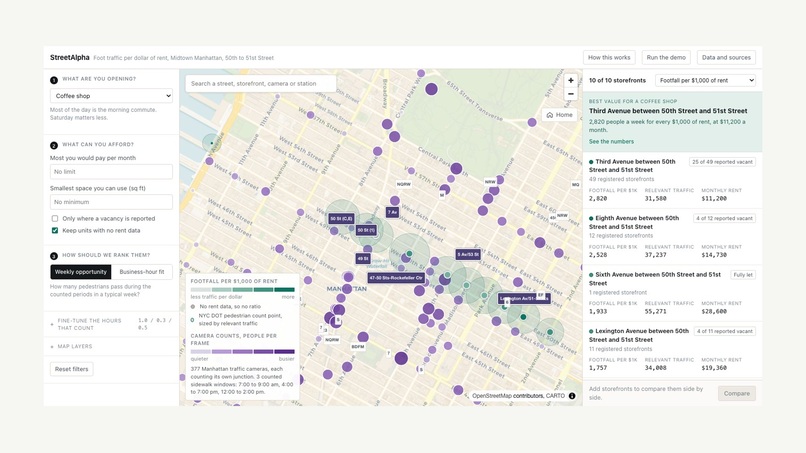The height and width of the screenshot is (453, 806).
Task: Open the Coffee shop business type dropdown
Action: (111, 96)
